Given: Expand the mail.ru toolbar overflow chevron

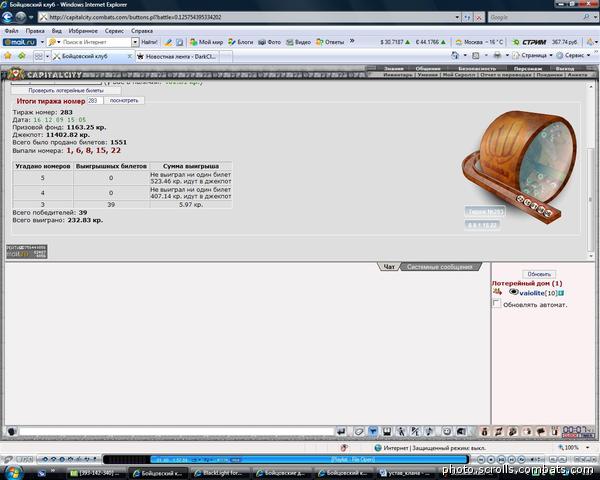Looking at the screenshot, I should click(x=352, y=41).
